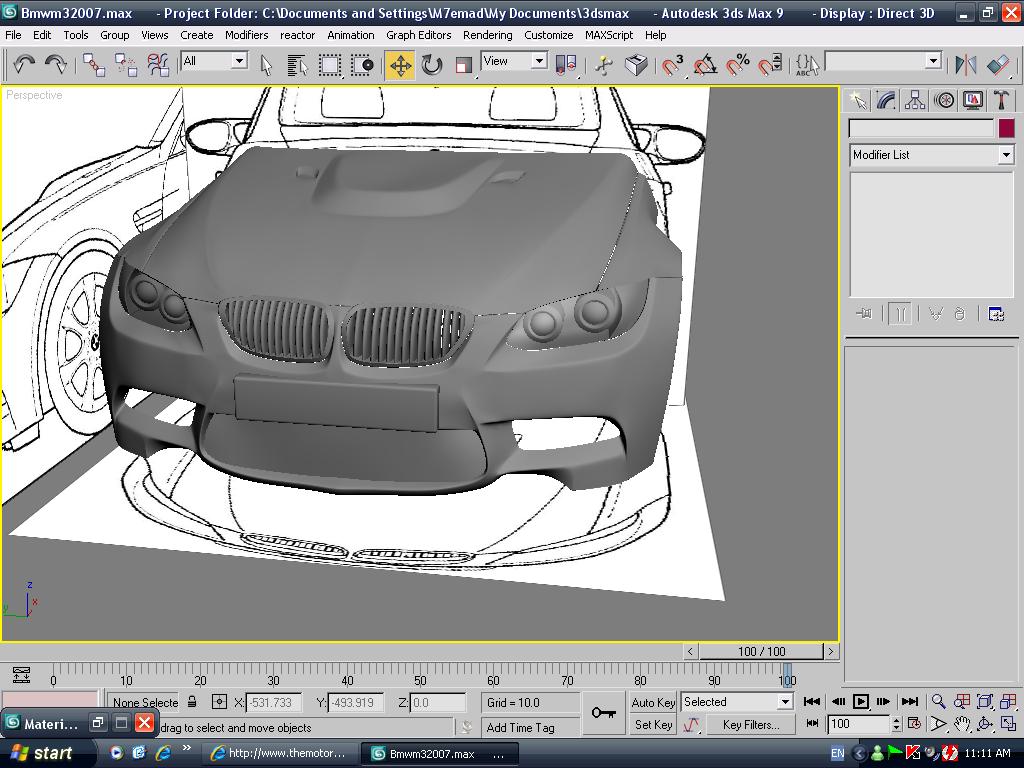Click the object color swatch
The height and width of the screenshot is (768, 1024).
pos(1006,128)
